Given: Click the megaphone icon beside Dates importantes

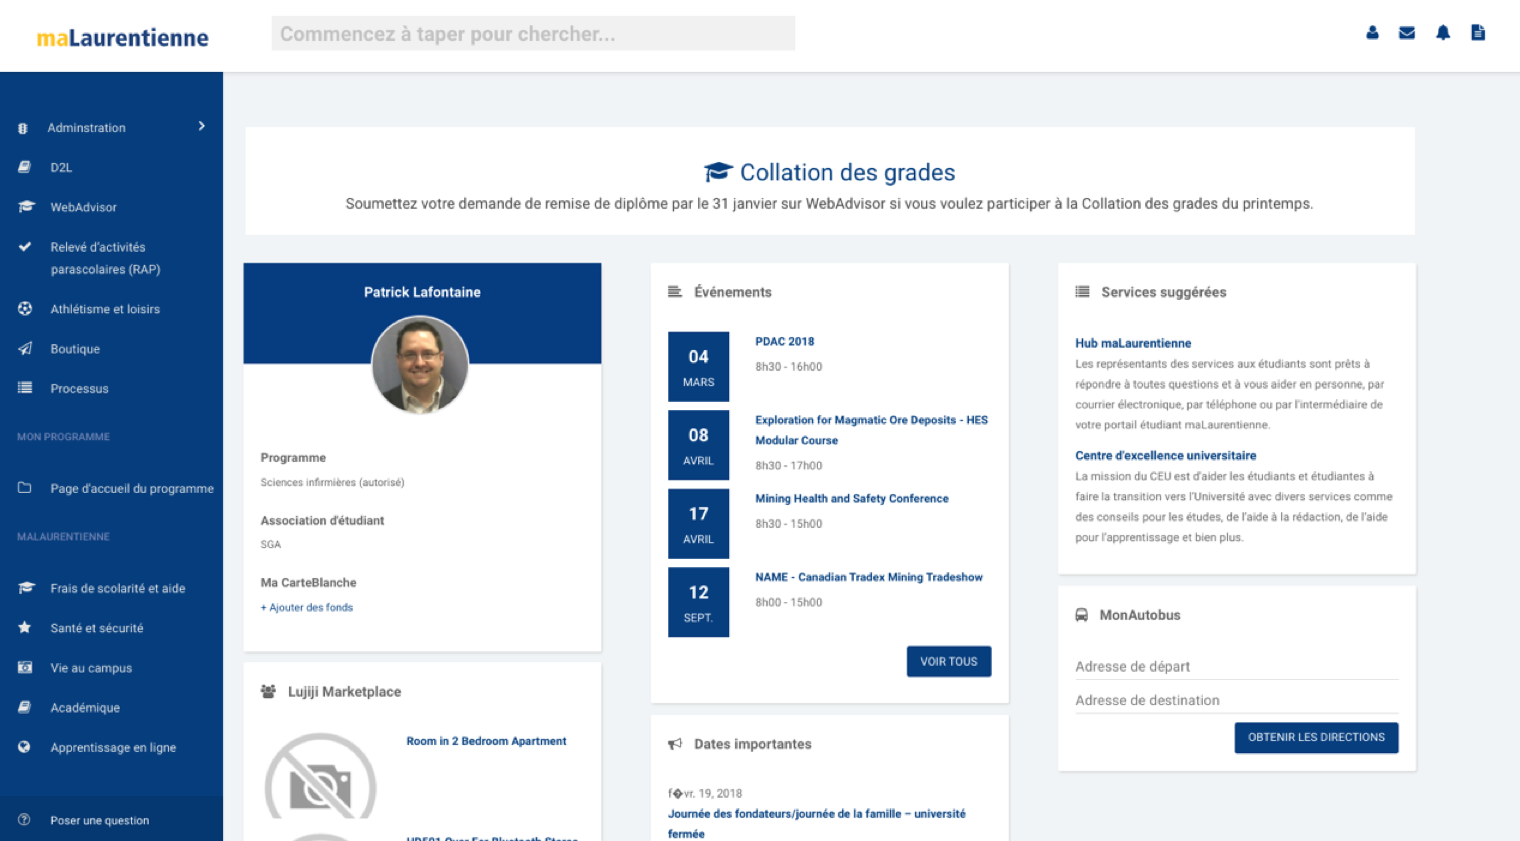Looking at the screenshot, I should (x=675, y=744).
